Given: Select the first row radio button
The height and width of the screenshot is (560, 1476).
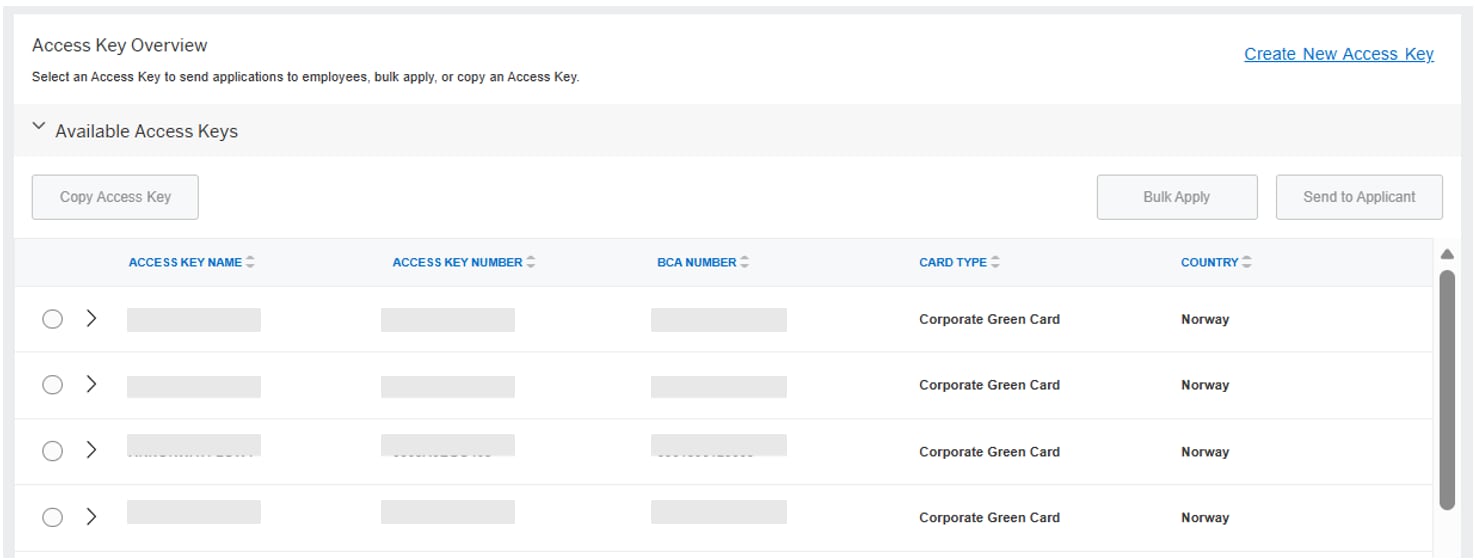Looking at the screenshot, I should tap(52, 319).
